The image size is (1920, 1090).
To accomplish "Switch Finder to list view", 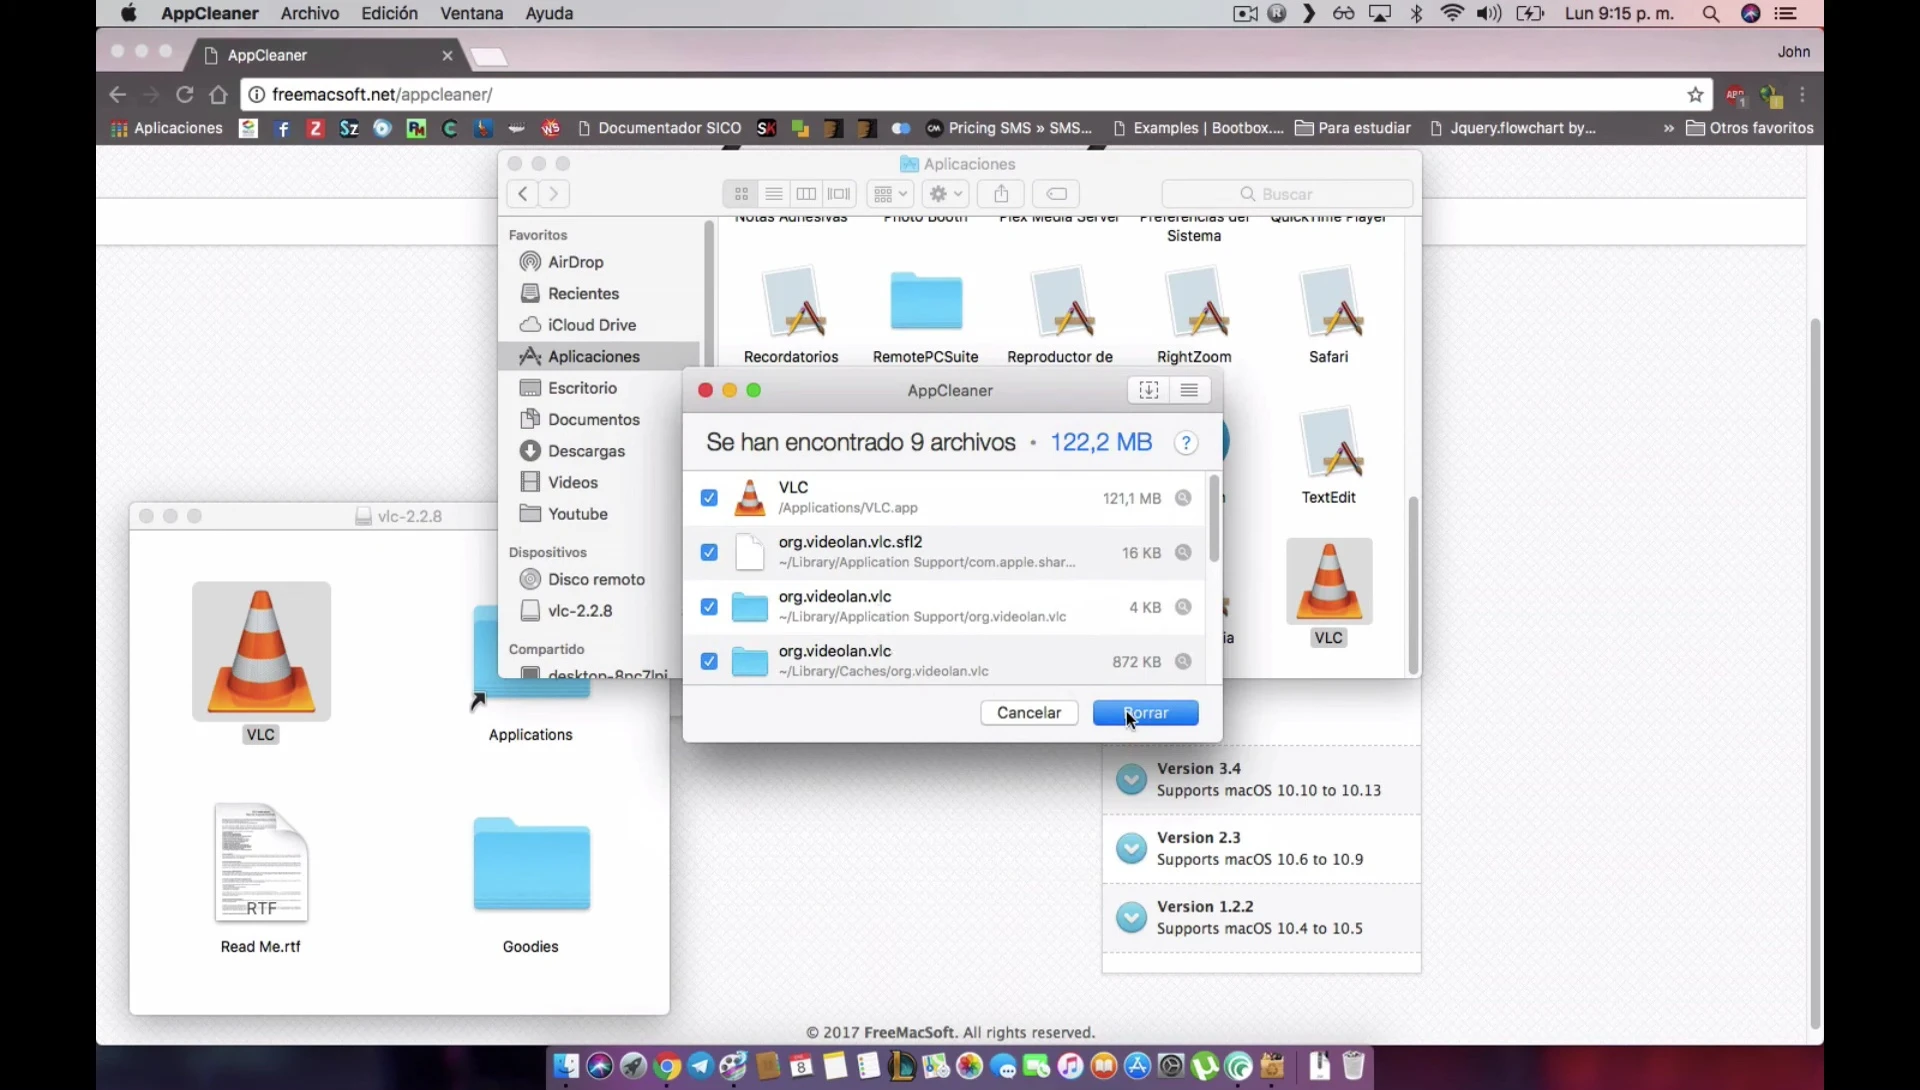I will pos(774,194).
